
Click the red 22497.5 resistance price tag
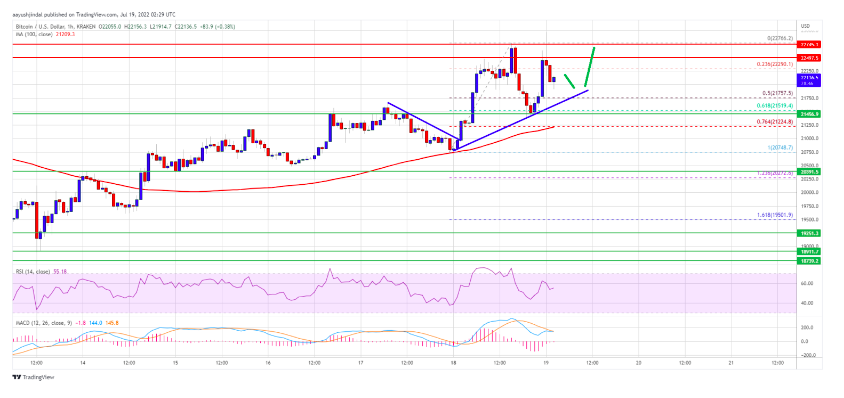pyautogui.click(x=807, y=57)
